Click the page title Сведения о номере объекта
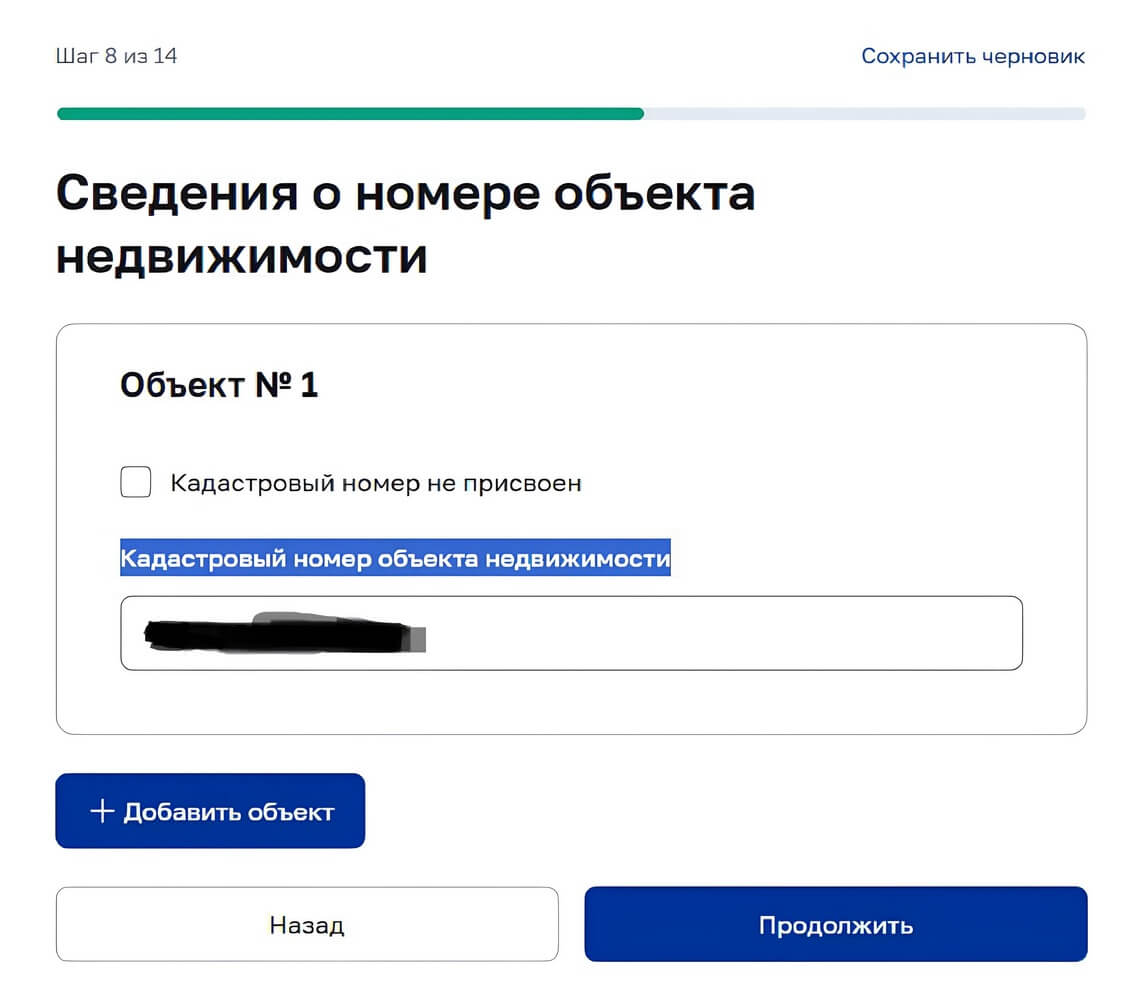1137x1000 pixels. [407, 193]
